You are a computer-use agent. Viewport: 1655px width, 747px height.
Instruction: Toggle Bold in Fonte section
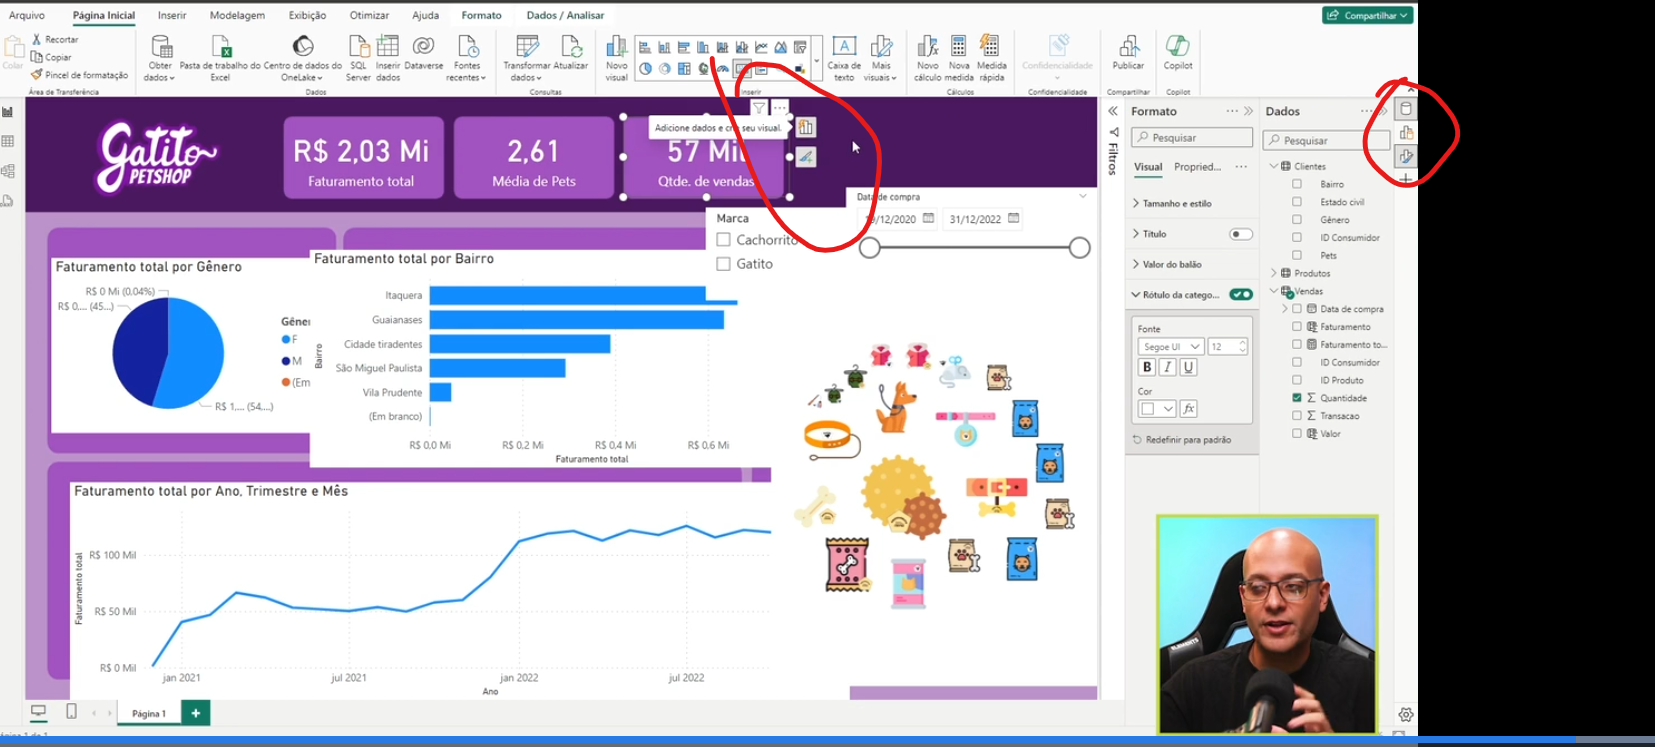1147,367
